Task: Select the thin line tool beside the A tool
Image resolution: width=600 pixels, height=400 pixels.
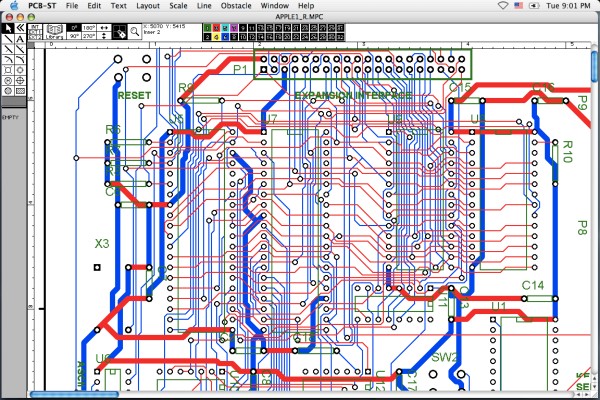Action: (x=8, y=39)
